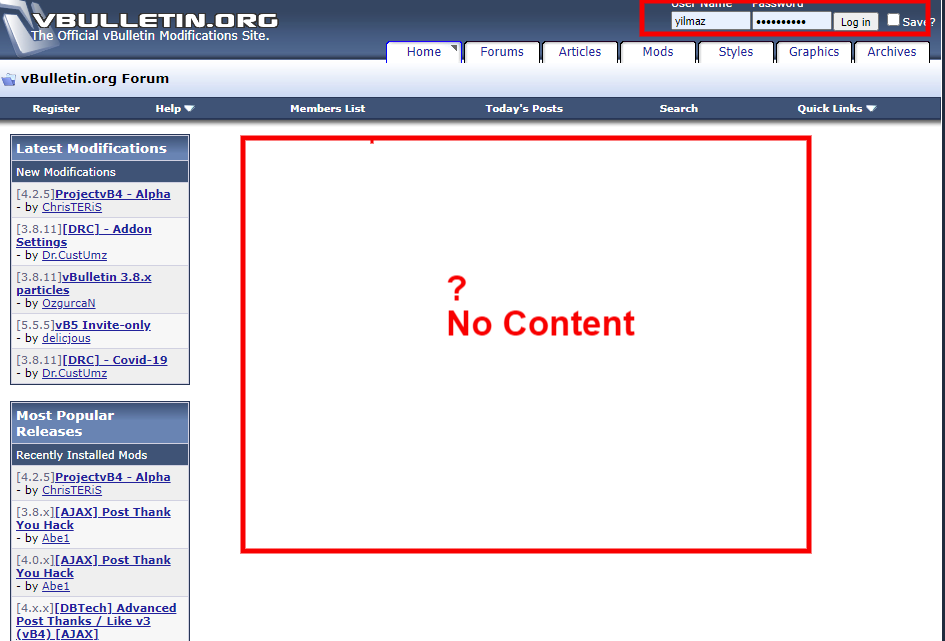
Task: Visit Dr.CustUmz profile under Addon Settings
Action: tap(74, 255)
